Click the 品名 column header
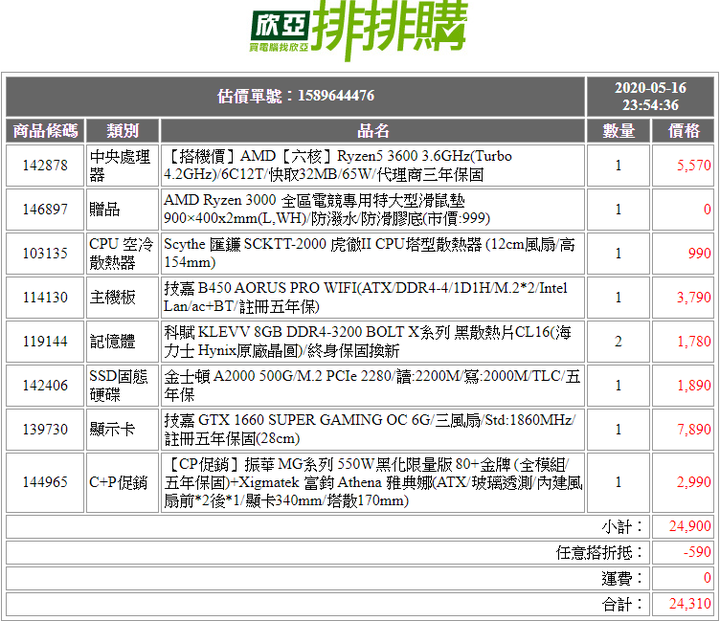This screenshot has width=720, height=621. pyautogui.click(x=373, y=131)
